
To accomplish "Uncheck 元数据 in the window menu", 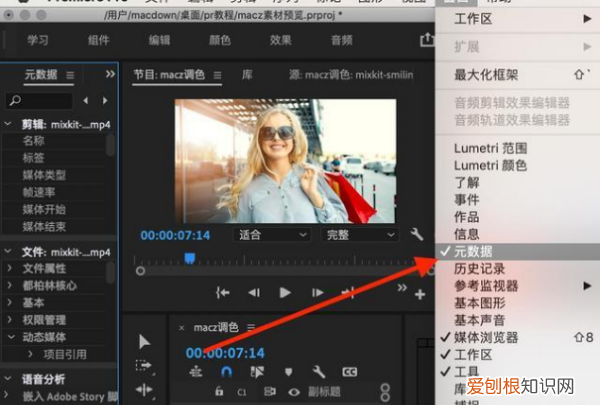I will (x=517, y=251).
